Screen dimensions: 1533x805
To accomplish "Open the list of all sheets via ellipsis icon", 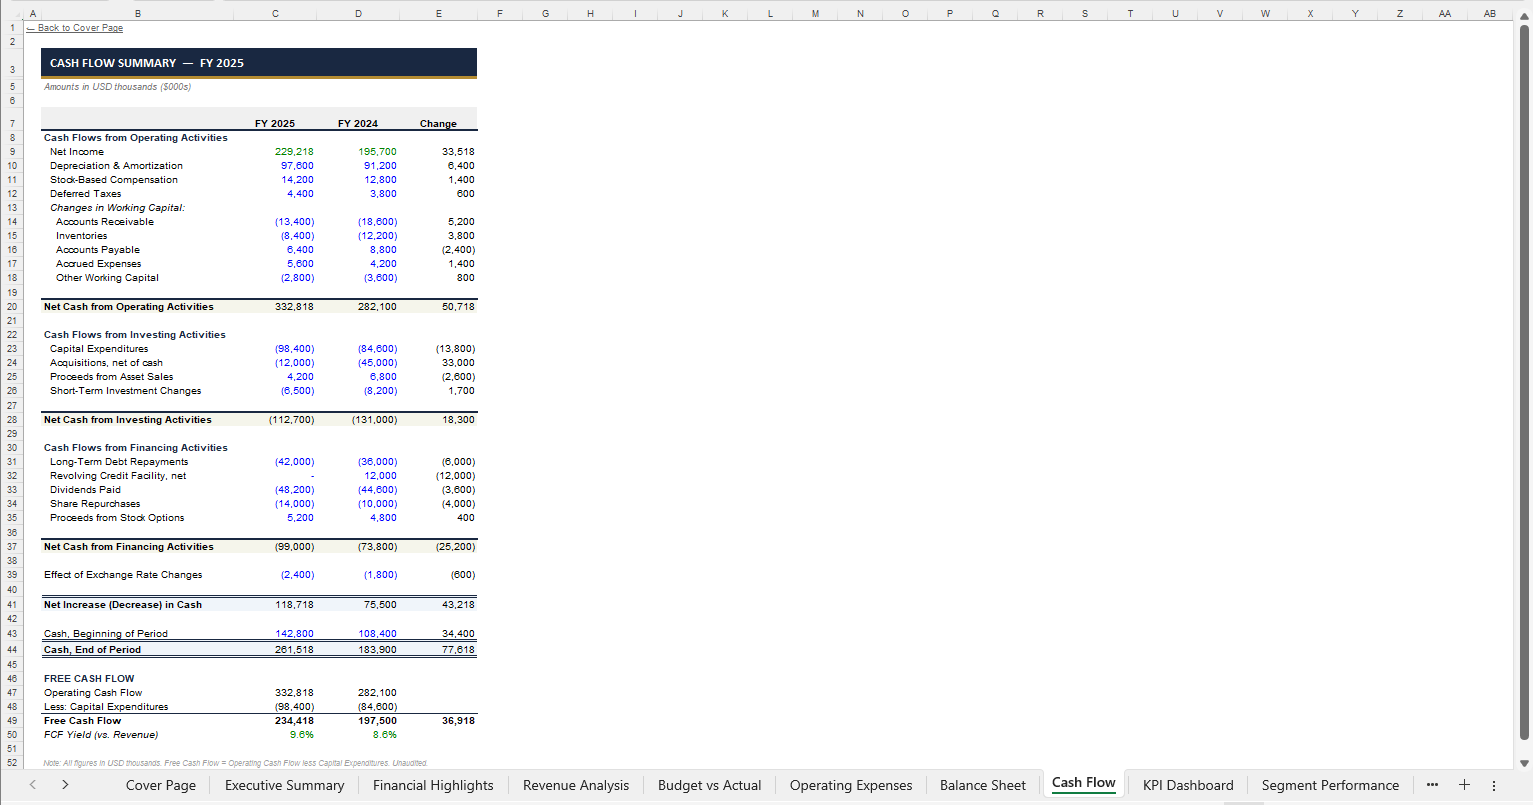I will point(1432,785).
